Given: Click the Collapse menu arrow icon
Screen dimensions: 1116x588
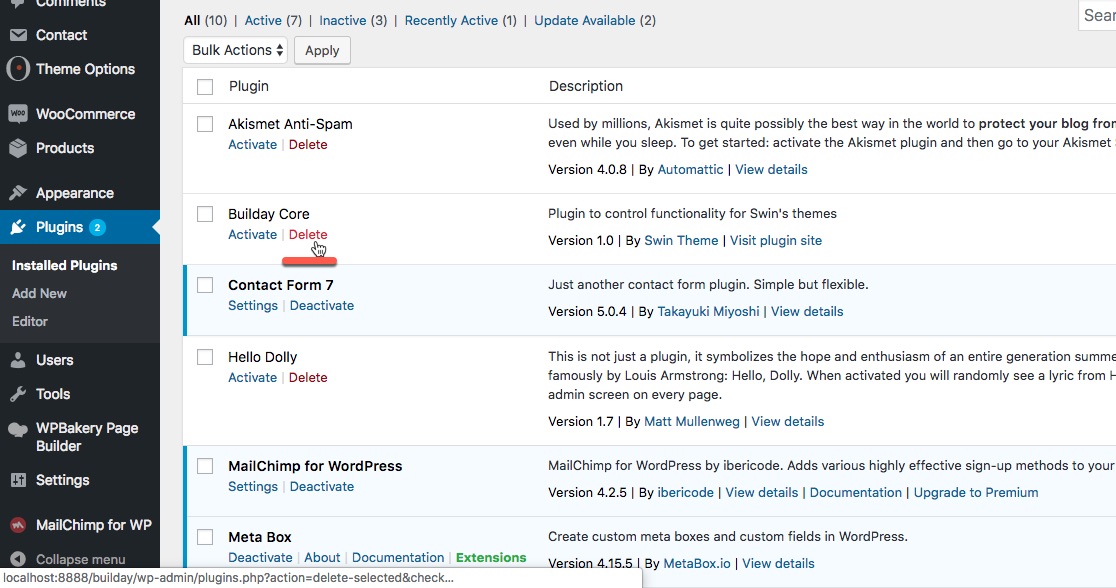Looking at the screenshot, I should click(19, 560).
